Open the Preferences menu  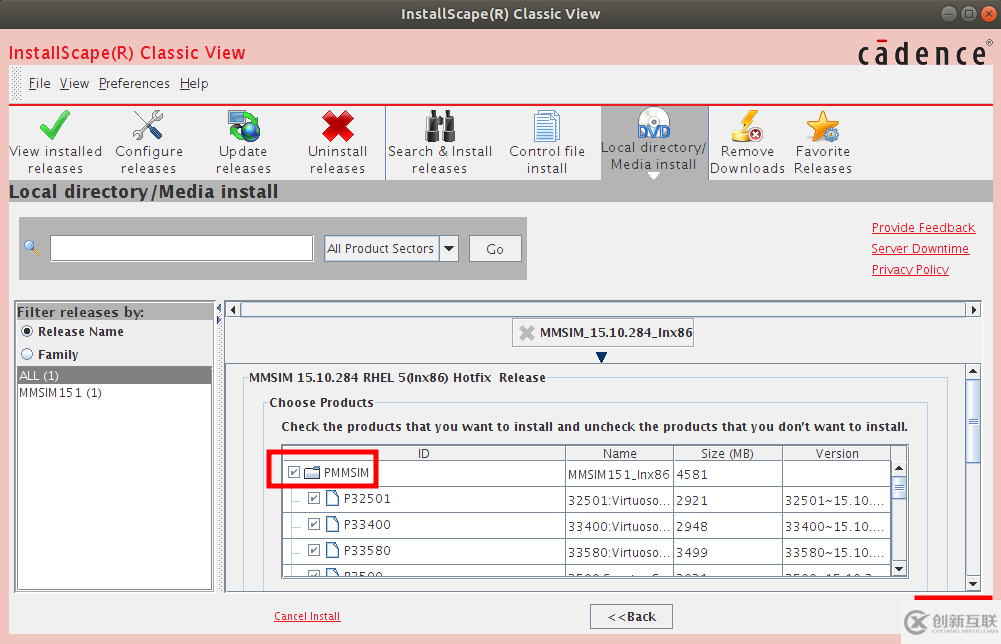(133, 83)
